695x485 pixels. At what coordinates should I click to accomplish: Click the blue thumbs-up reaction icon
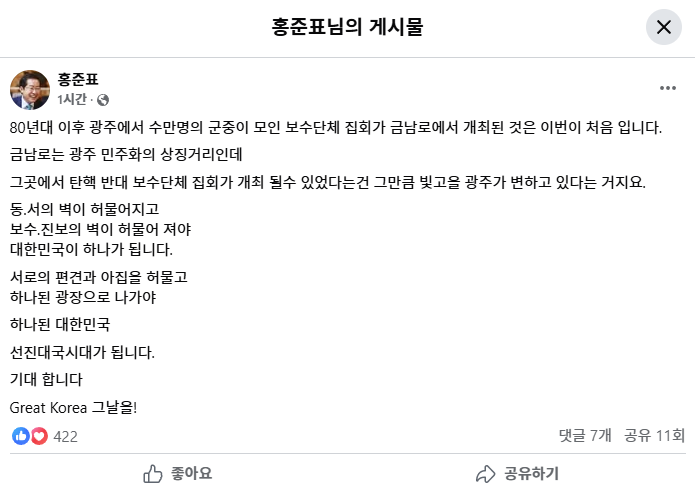click(21, 436)
